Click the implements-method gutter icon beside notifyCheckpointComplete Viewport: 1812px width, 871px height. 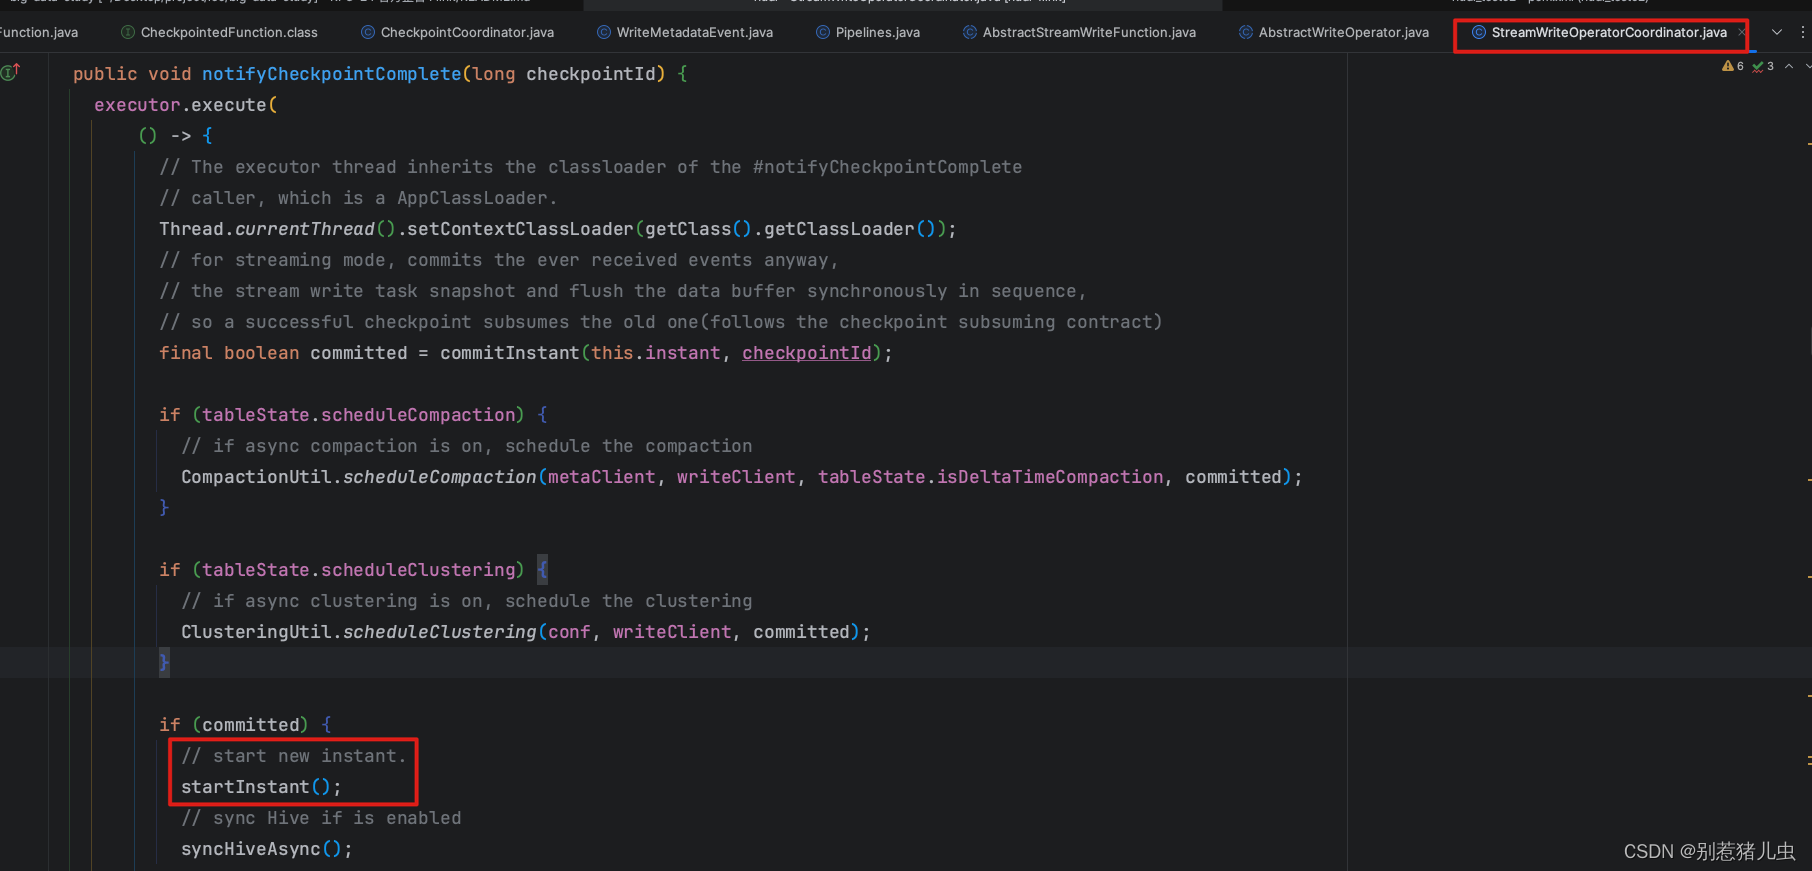[10, 72]
